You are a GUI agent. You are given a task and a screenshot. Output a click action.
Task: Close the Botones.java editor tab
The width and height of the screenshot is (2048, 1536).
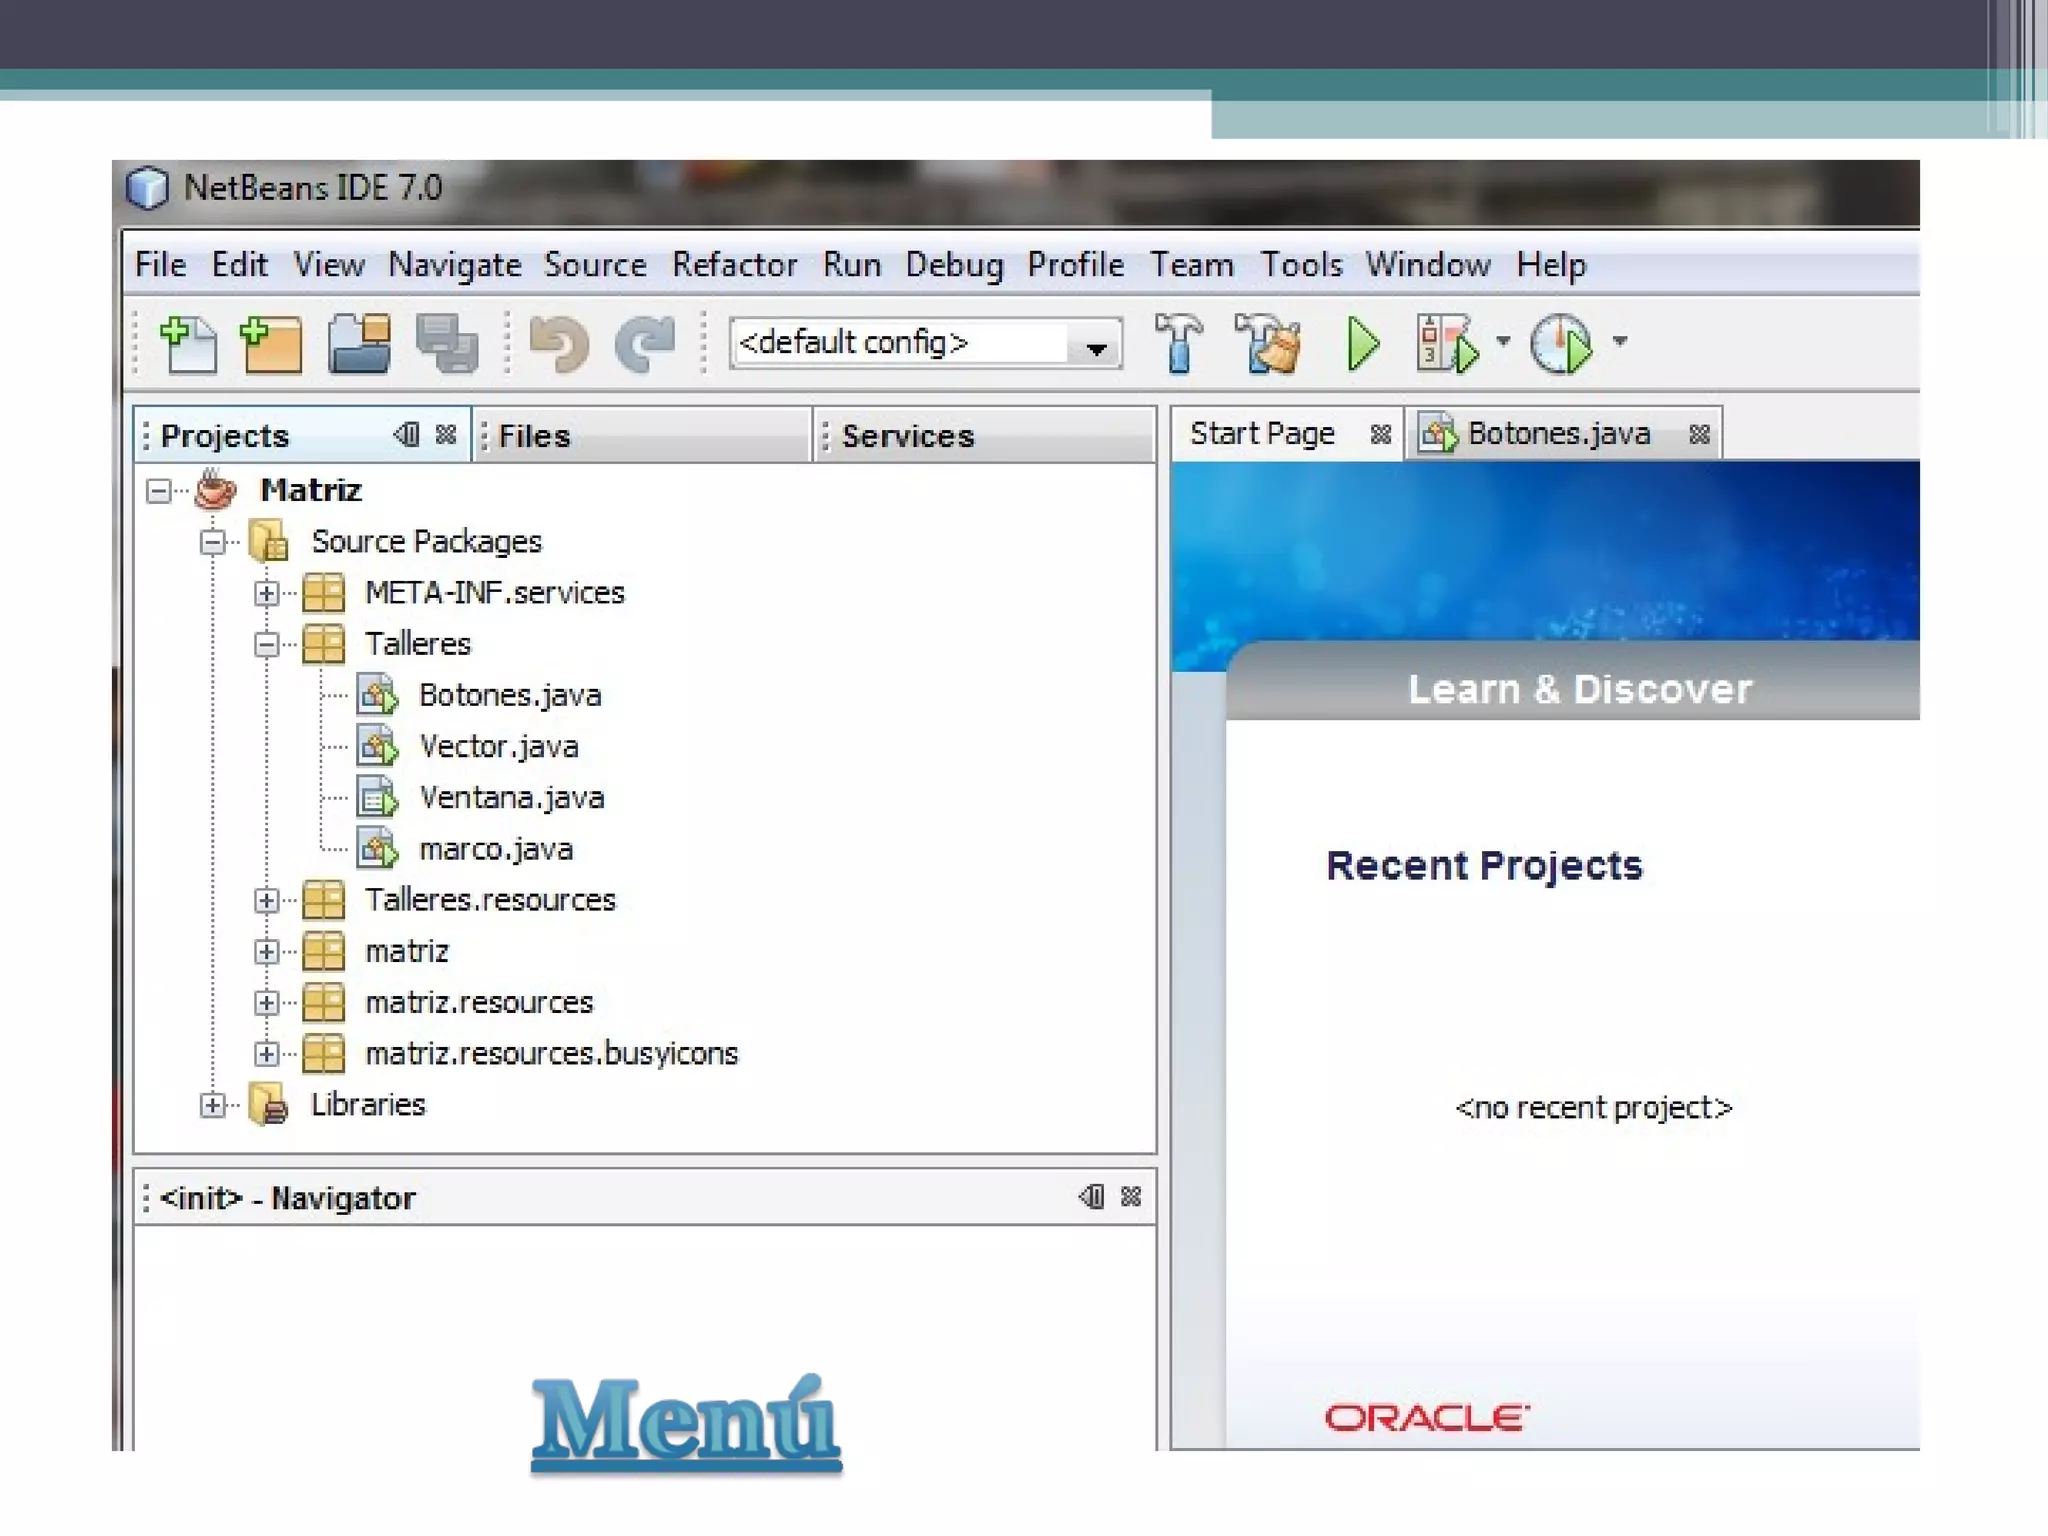tap(1699, 434)
